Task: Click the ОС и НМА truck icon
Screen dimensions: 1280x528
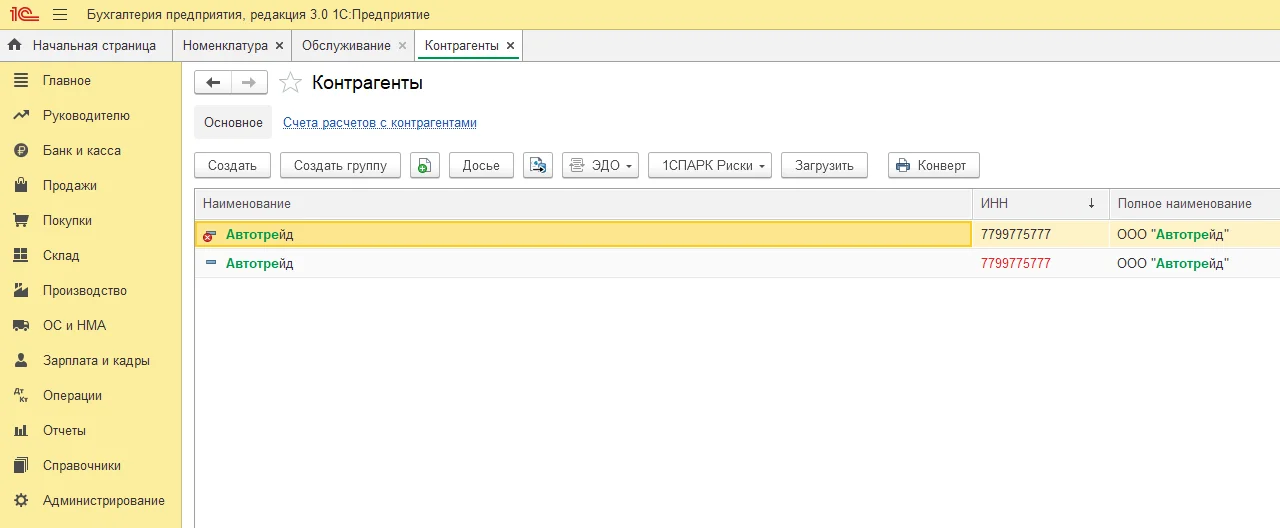Action: pos(20,325)
